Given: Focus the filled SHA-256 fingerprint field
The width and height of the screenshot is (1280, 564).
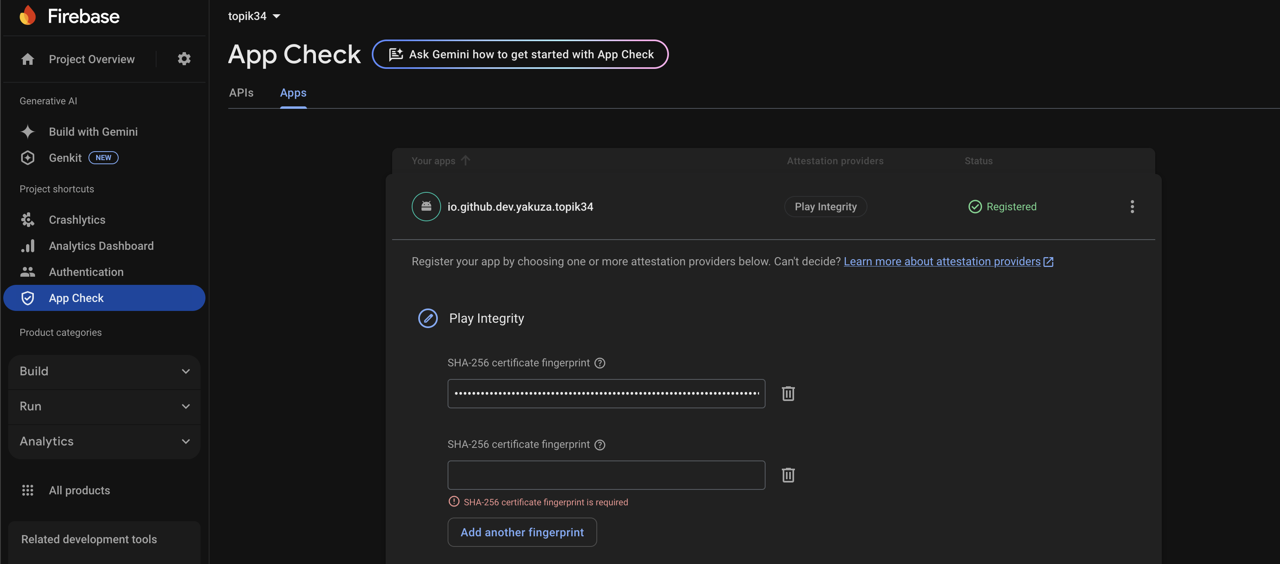Looking at the screenshot, I should [x=606, y=393].
